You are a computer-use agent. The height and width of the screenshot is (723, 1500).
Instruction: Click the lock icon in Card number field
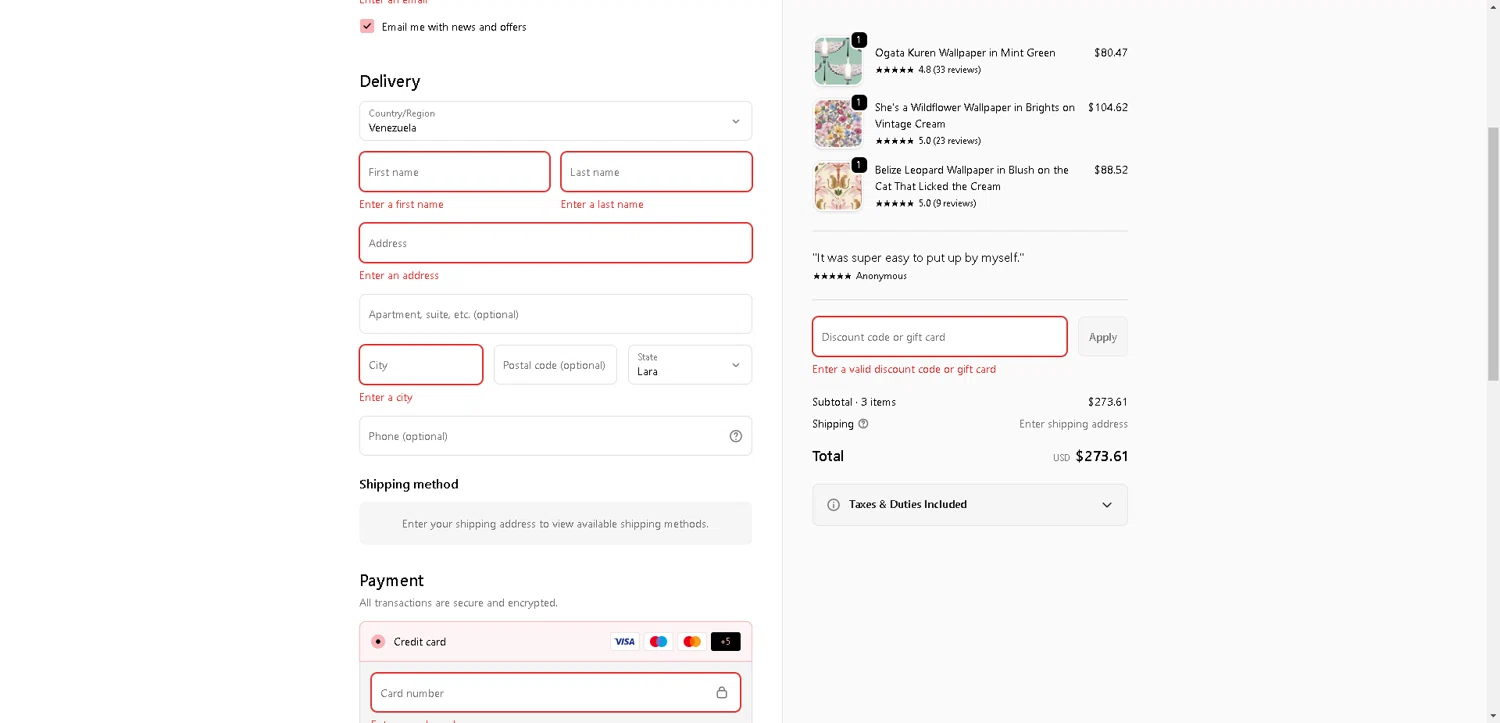[x=722, y=693]
